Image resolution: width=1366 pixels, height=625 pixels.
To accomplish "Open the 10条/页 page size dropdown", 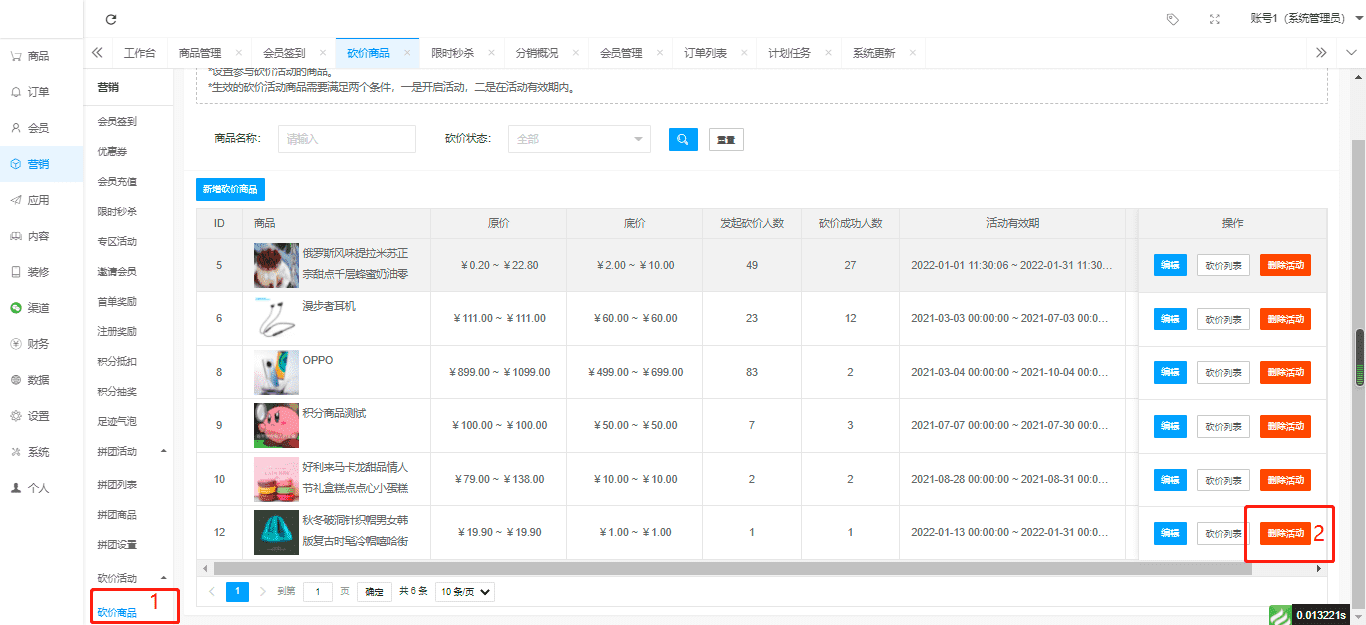I will tap(465, 592).
